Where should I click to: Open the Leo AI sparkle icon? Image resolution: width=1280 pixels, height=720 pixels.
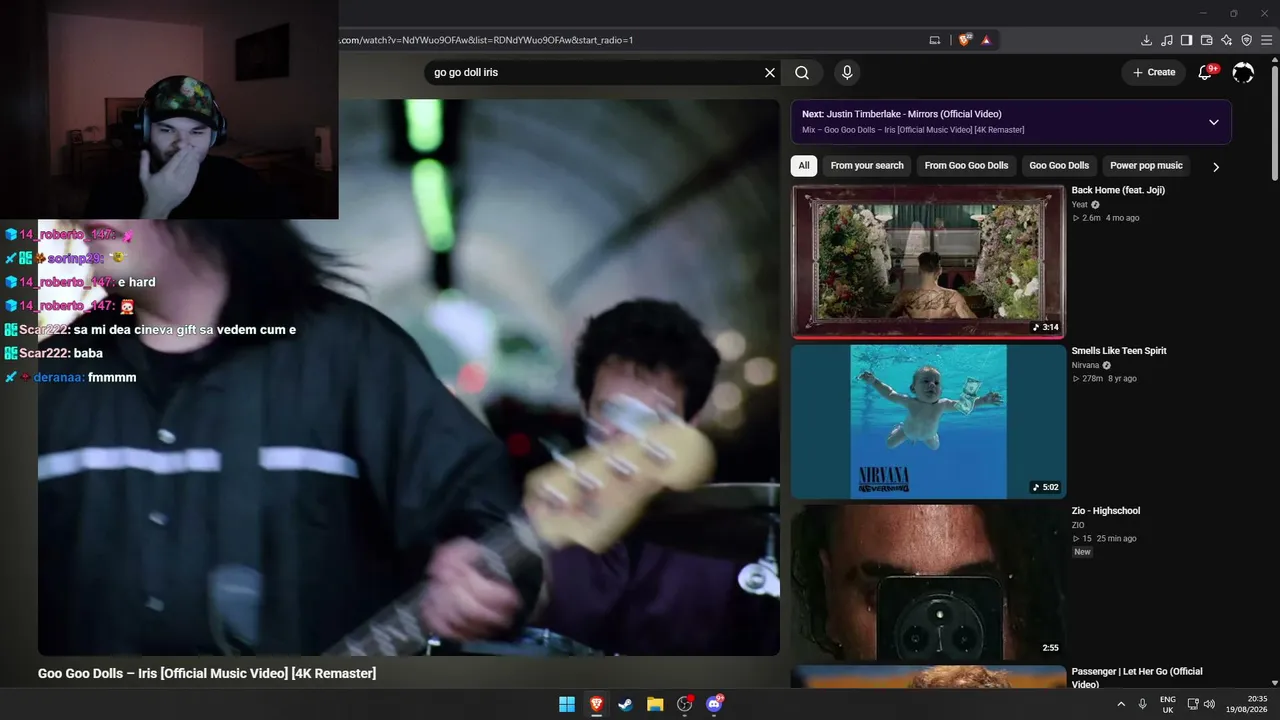point(1226,40)
